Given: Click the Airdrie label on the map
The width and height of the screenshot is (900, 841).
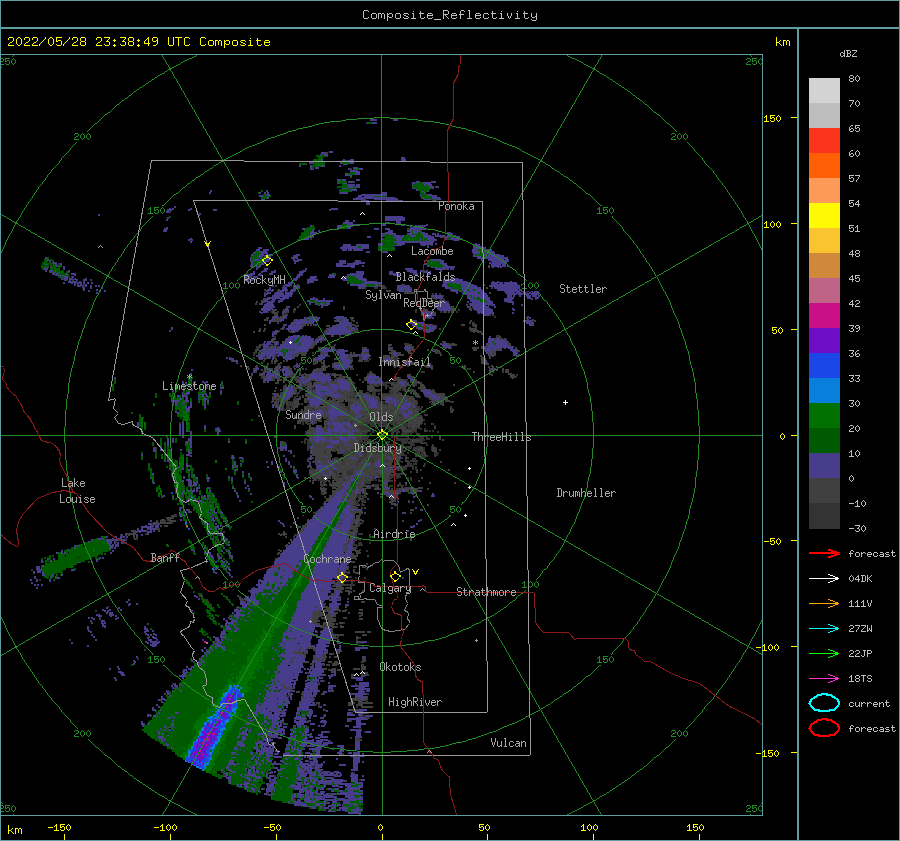Looking at the screenshot, I should 394,534.
